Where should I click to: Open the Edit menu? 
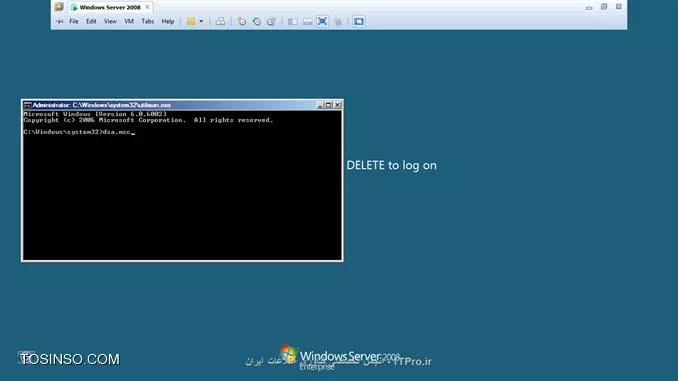coord(91,21)
